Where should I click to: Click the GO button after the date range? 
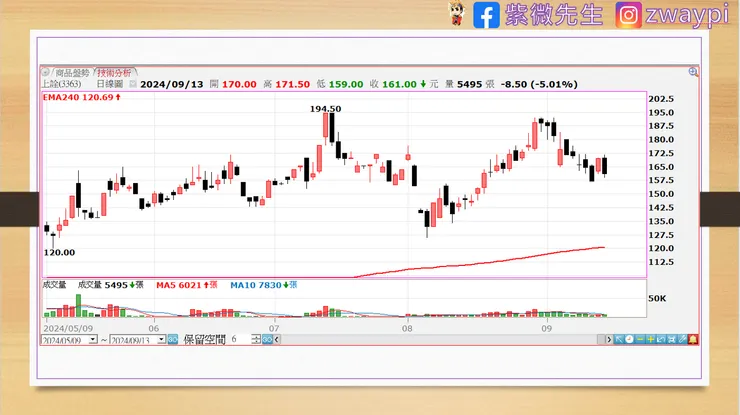[x=173, y=339]
